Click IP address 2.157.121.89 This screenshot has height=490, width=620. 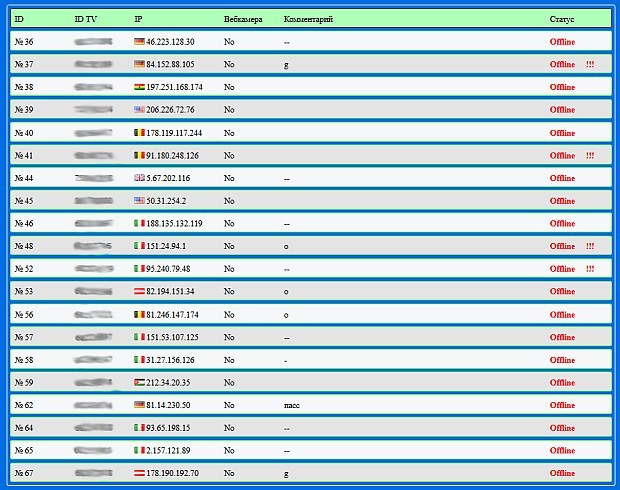tap(168, 450)
